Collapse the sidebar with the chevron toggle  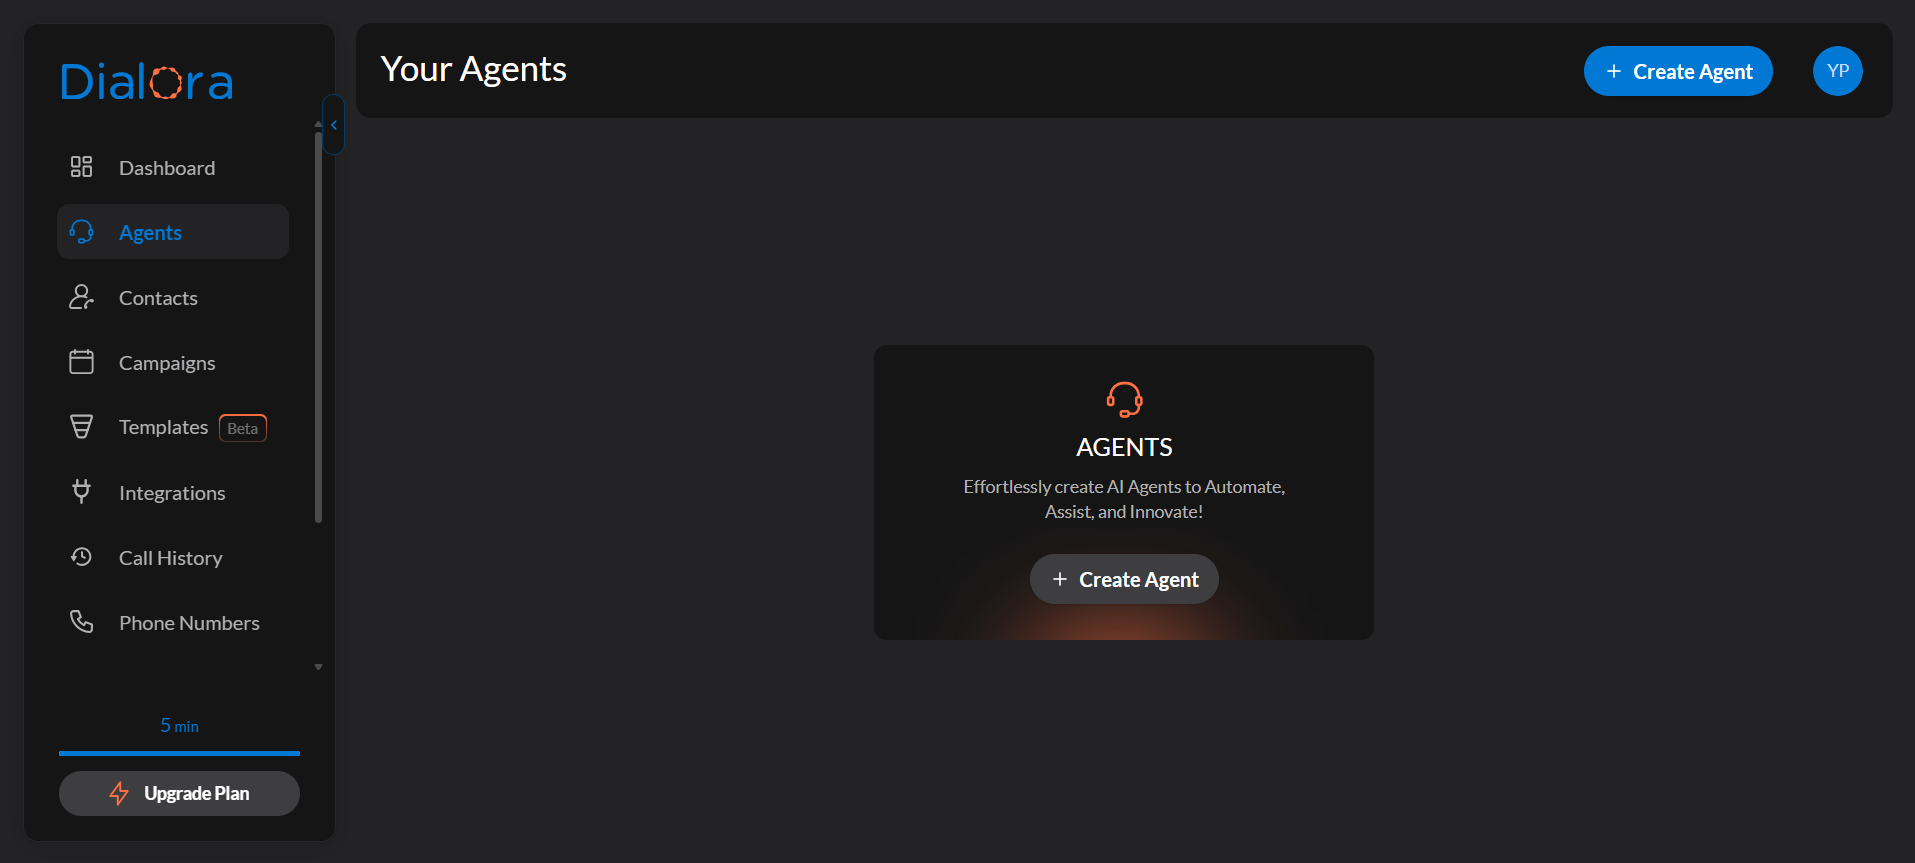click(x=334, y=125)
